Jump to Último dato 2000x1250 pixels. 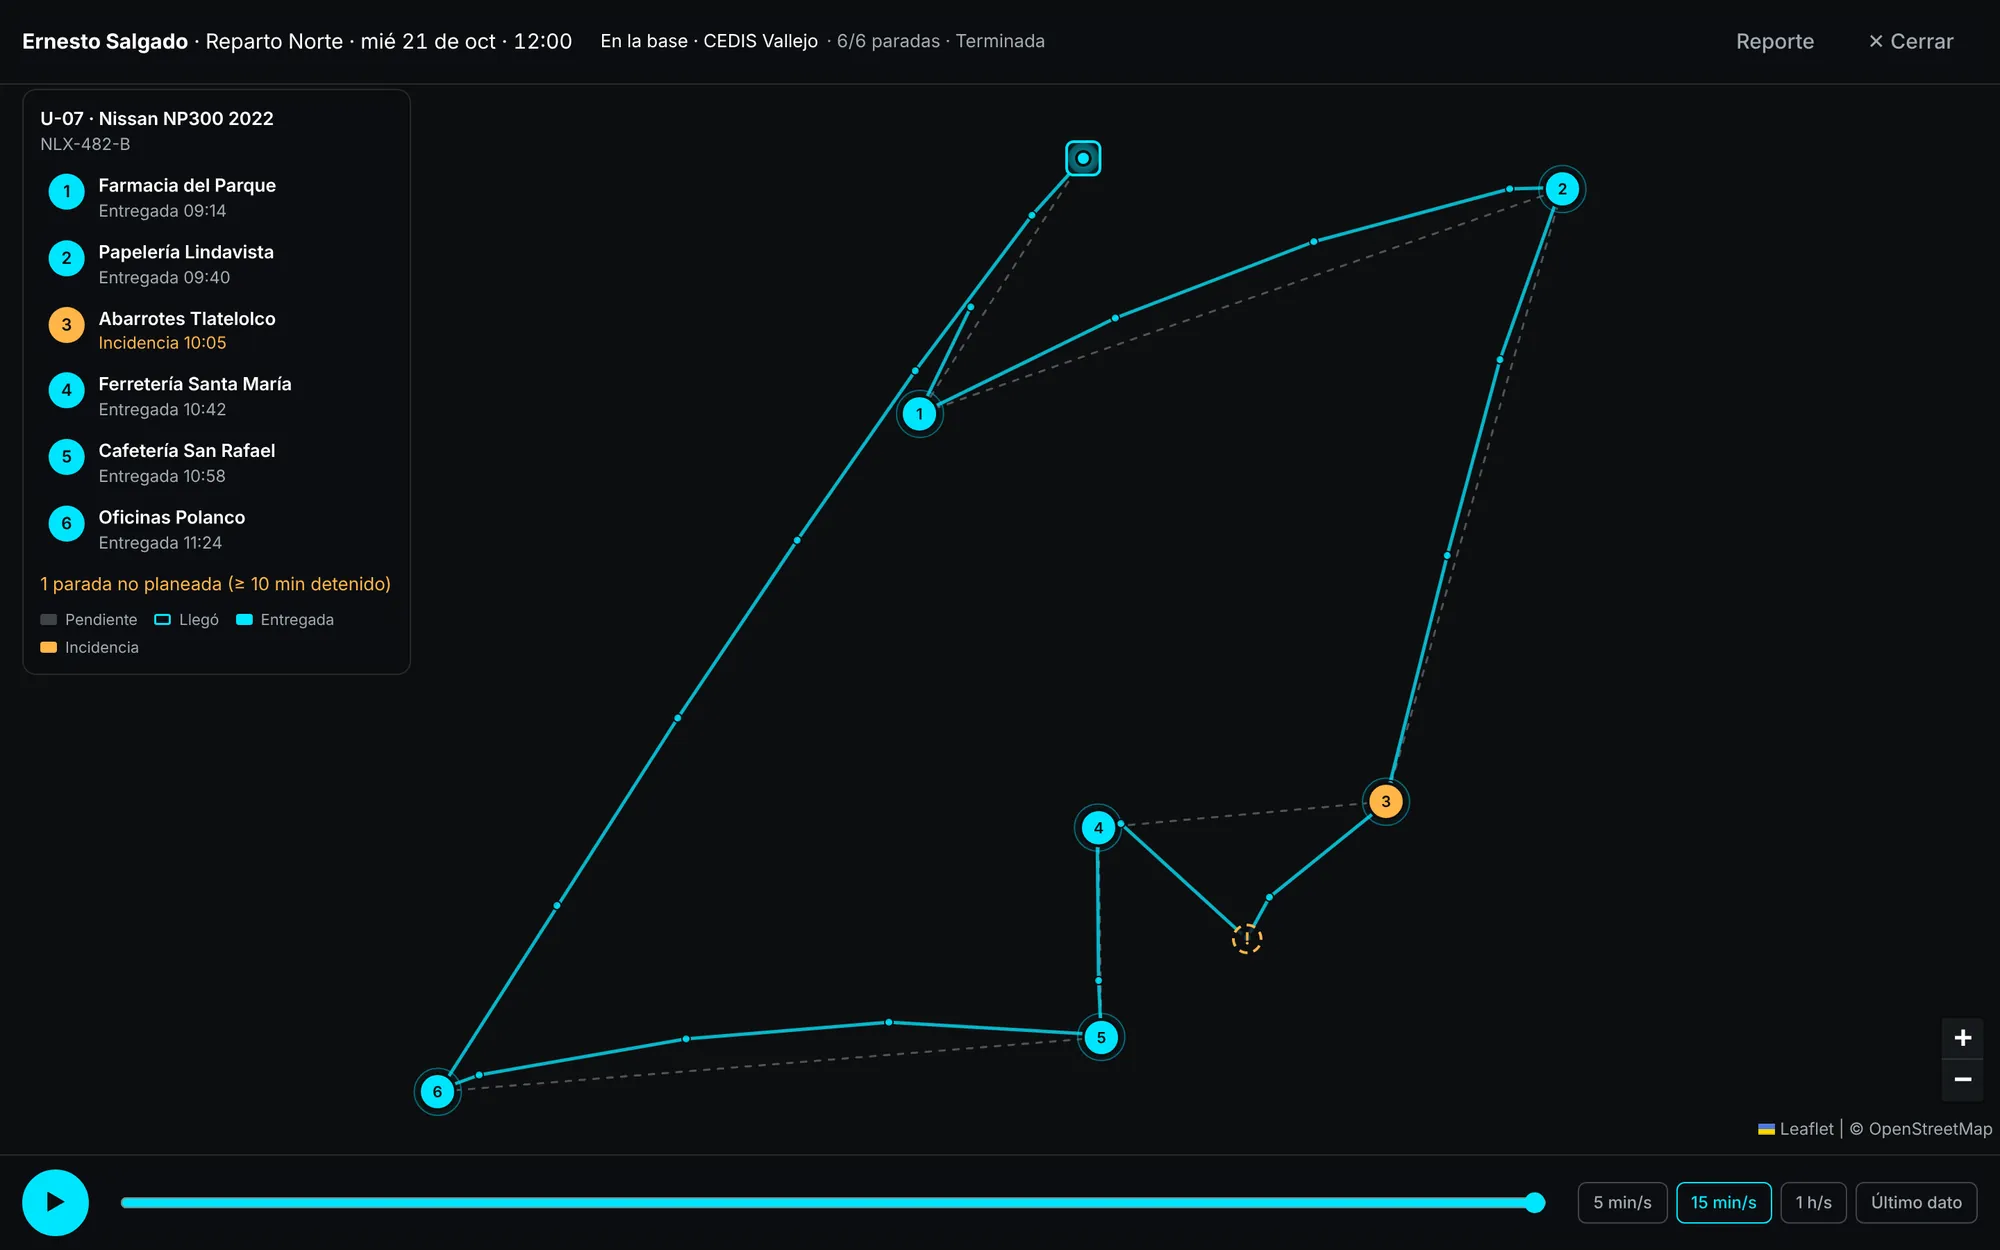click(1916, 1202)
